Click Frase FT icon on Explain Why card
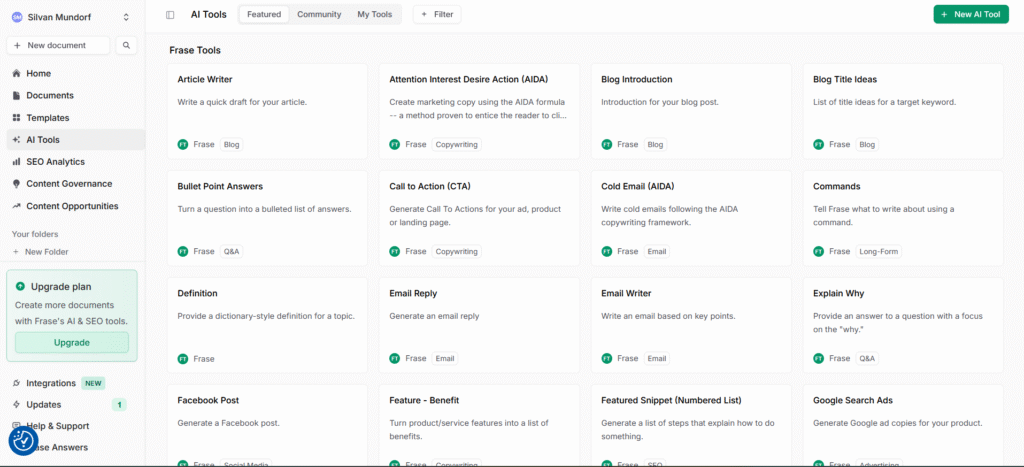The width and height of the screenshot is (1024, 467). (819, 359)
